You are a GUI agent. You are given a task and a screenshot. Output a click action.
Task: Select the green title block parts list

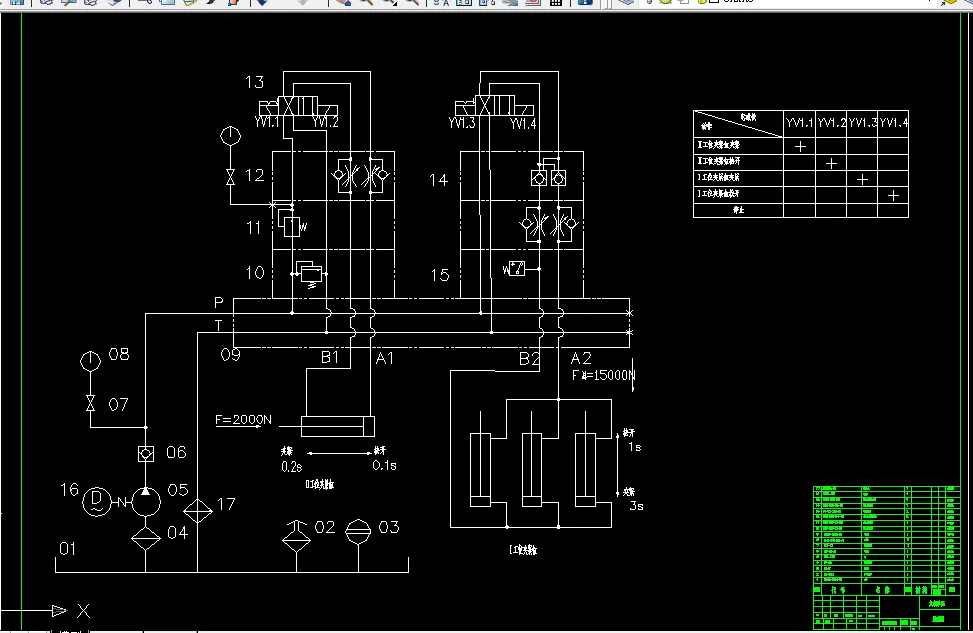(x=887, y=557)
